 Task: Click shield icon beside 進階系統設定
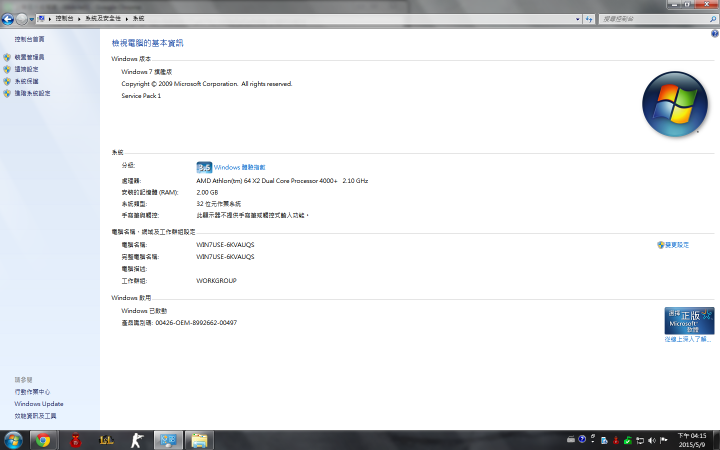pyautogui.click(x=7, y=93)
